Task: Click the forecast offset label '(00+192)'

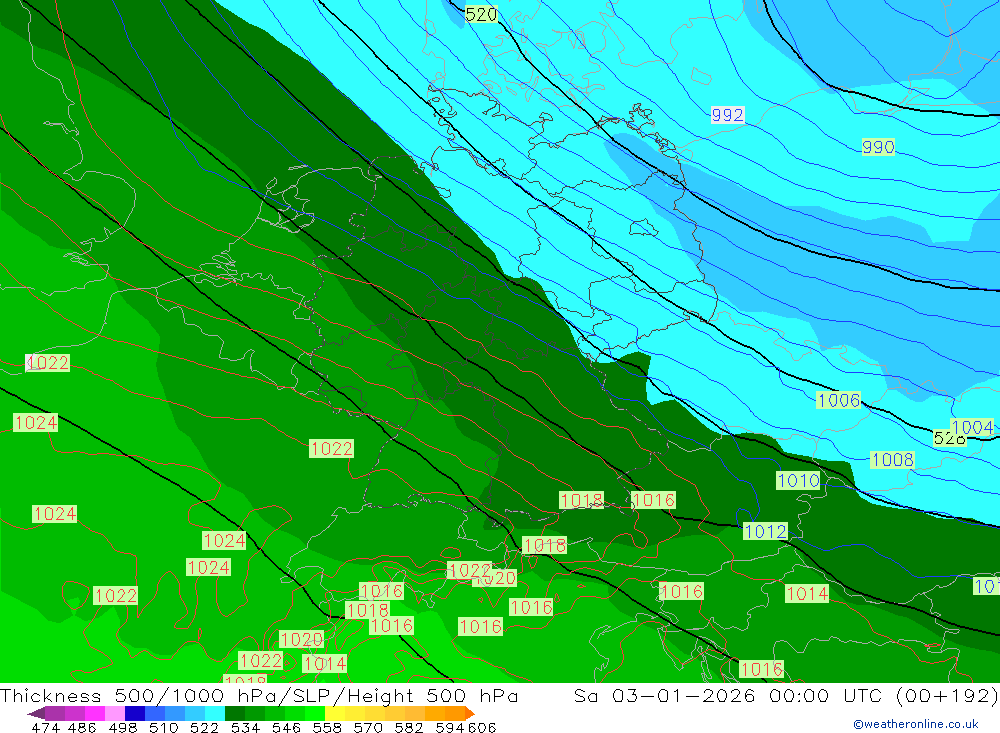Action: point(947,695)
